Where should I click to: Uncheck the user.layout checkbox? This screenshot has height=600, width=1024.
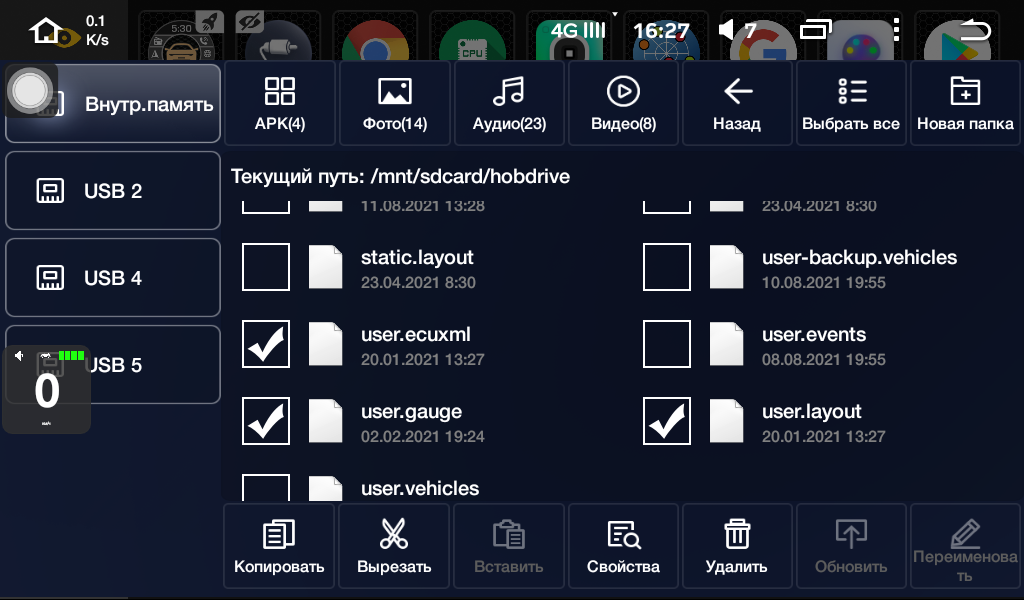click(x=666, y=421)
